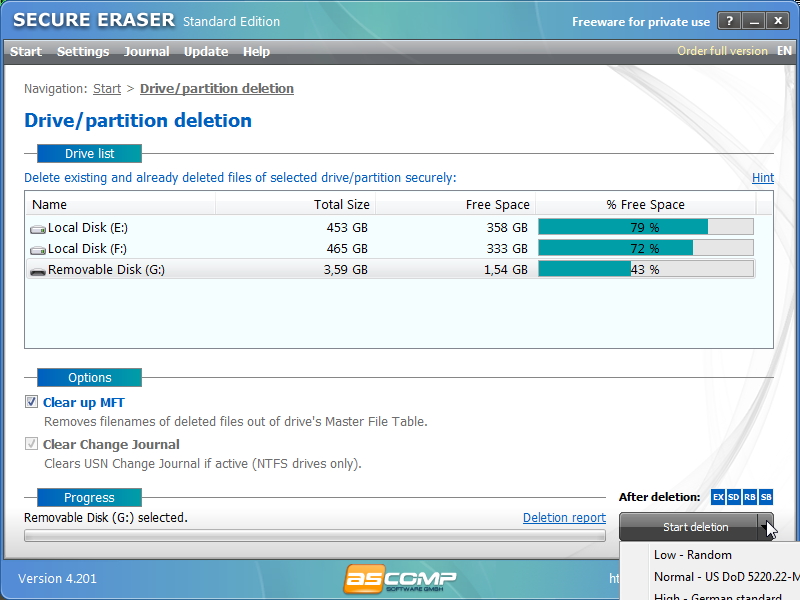Open the question mark help button
This screenshot has width=800, height=600.
[729, 21]
